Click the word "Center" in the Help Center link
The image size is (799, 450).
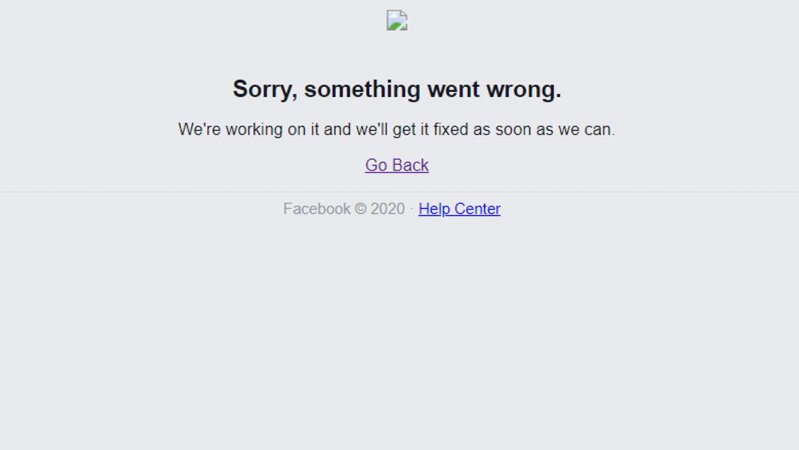tap(477, 209)
